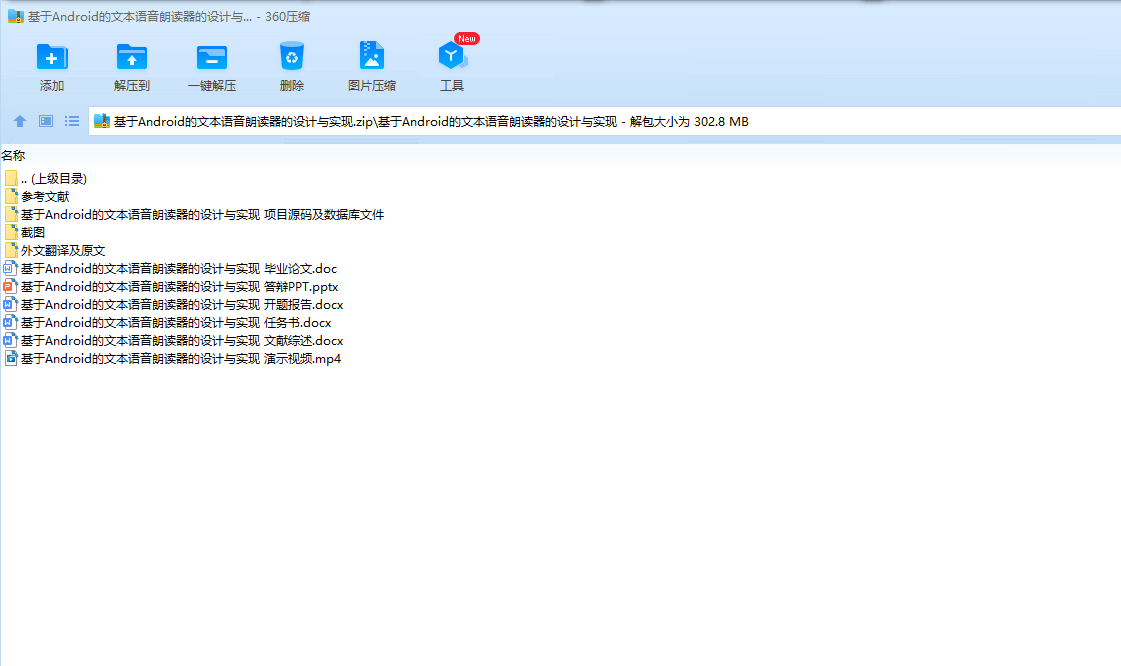1121x666 pixels.
Task: Click the 删除 (Delete) recycle icon
Action: (x=292, y=56)
